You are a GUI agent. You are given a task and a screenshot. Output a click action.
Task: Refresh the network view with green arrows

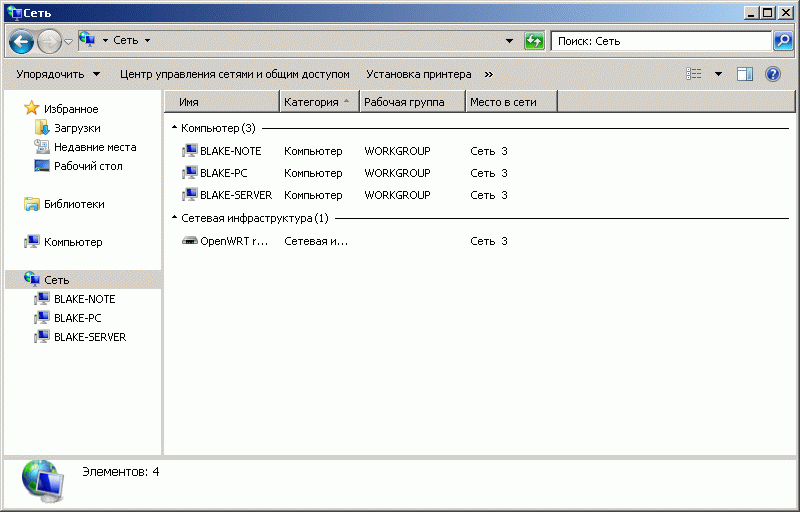534,41
